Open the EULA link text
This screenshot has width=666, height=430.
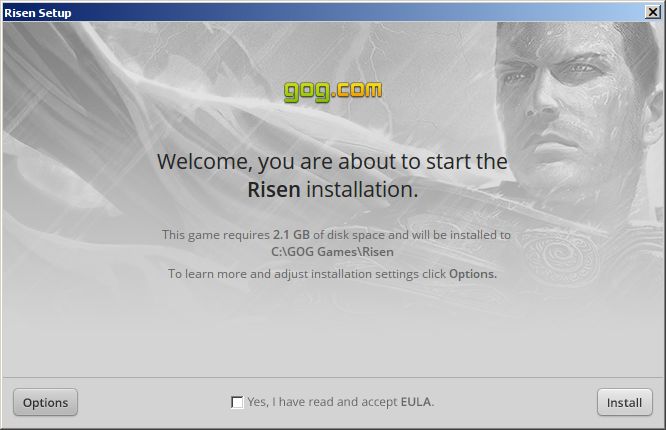[416, 402]
